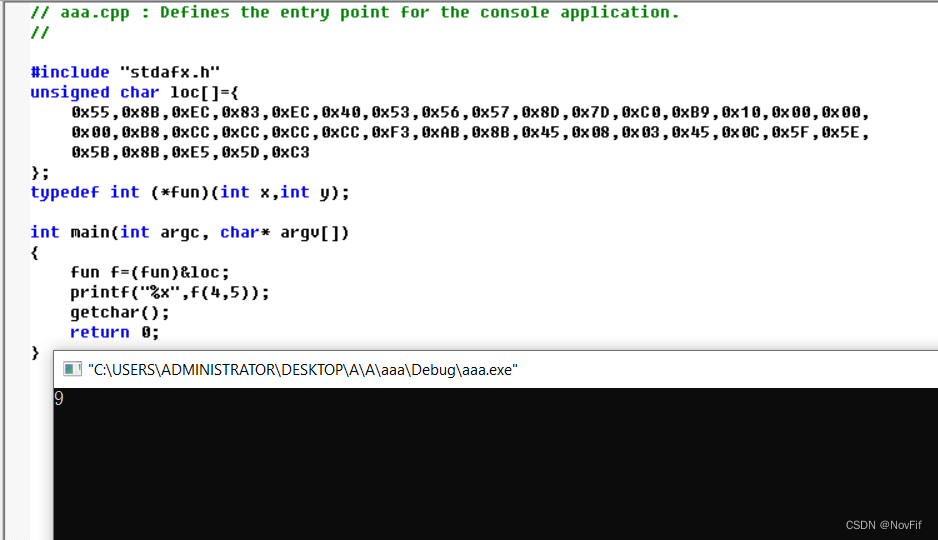
Task: Click the console window icon before aaa.exe path
Action: point(72,369)
